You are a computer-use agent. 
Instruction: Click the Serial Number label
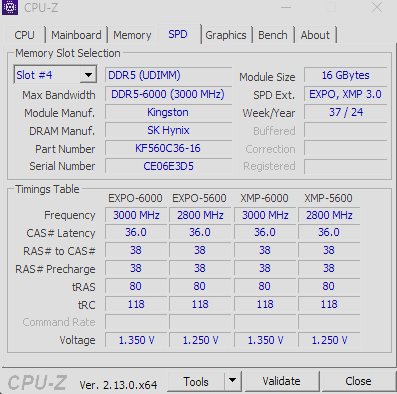[x=62, y=166]
